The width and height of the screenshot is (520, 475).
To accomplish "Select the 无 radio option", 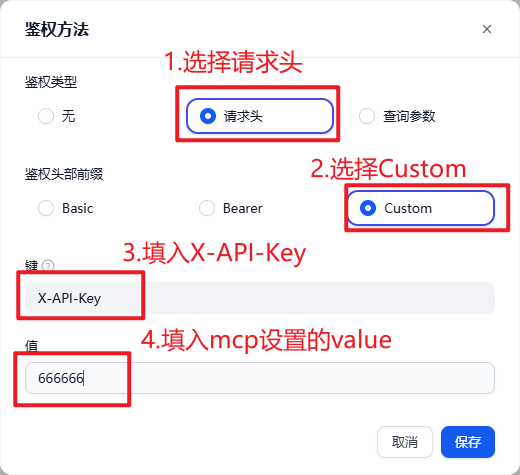I will click(46, 116).
